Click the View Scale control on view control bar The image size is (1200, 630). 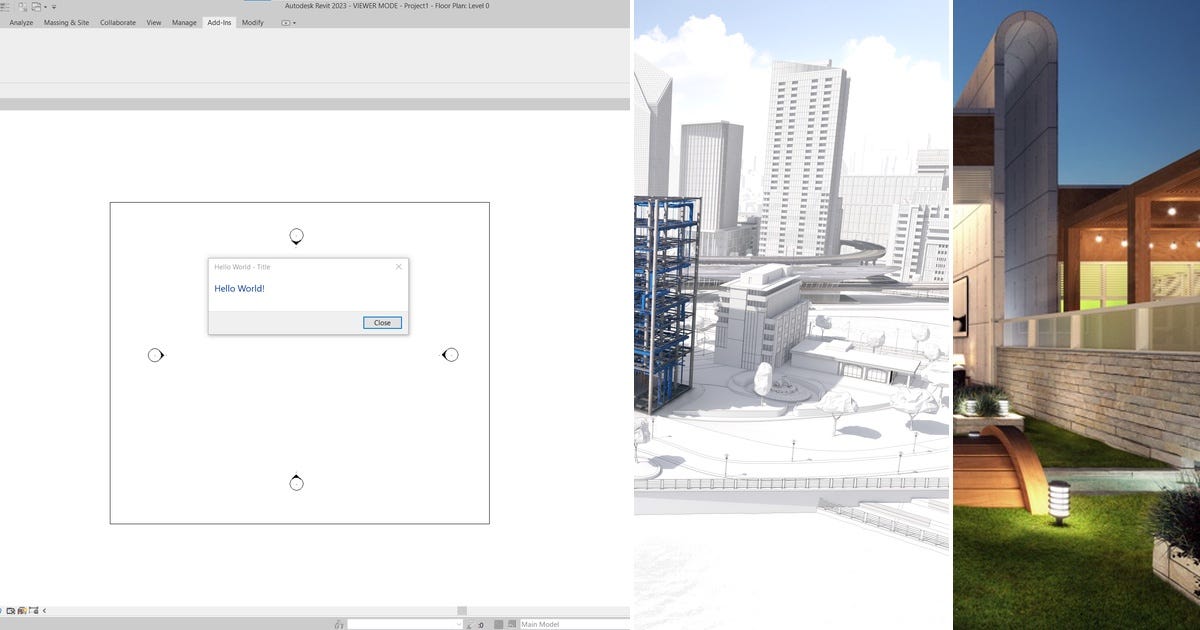(1, 609)
